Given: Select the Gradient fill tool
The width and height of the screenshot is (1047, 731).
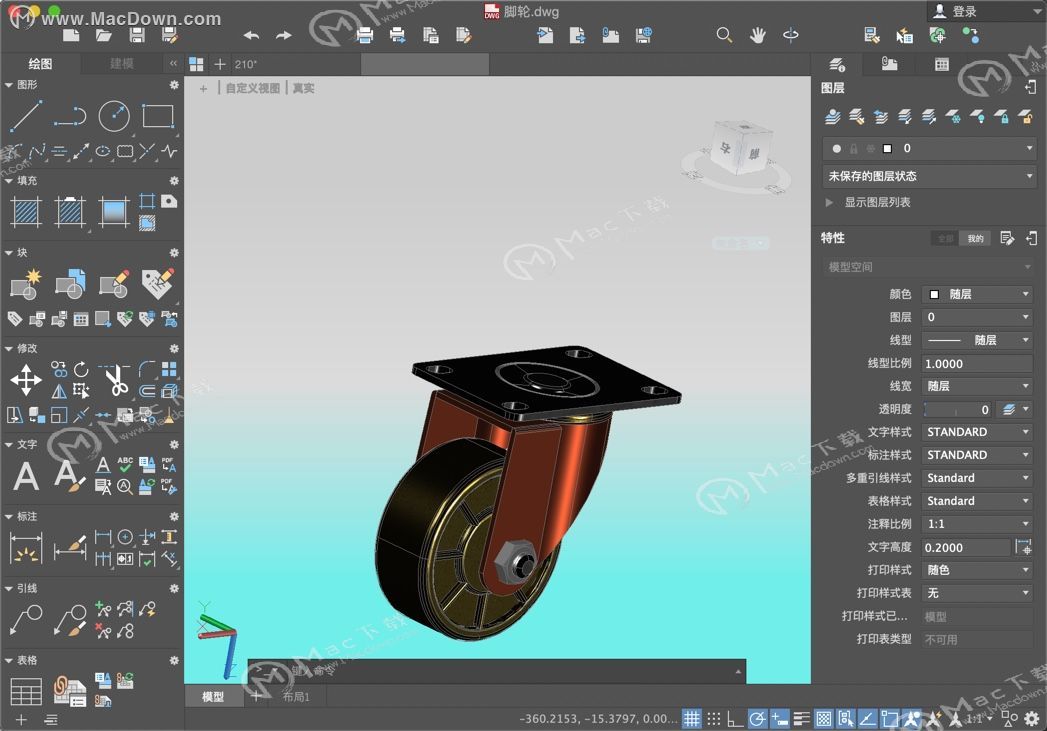Looking at the screenshot, I should pyautogui.click(x=114, y=212).
